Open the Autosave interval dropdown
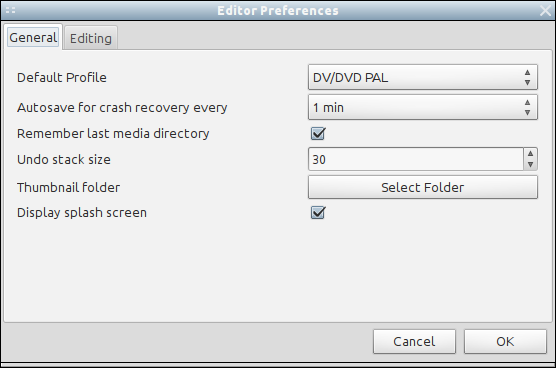 pos(423,107)
